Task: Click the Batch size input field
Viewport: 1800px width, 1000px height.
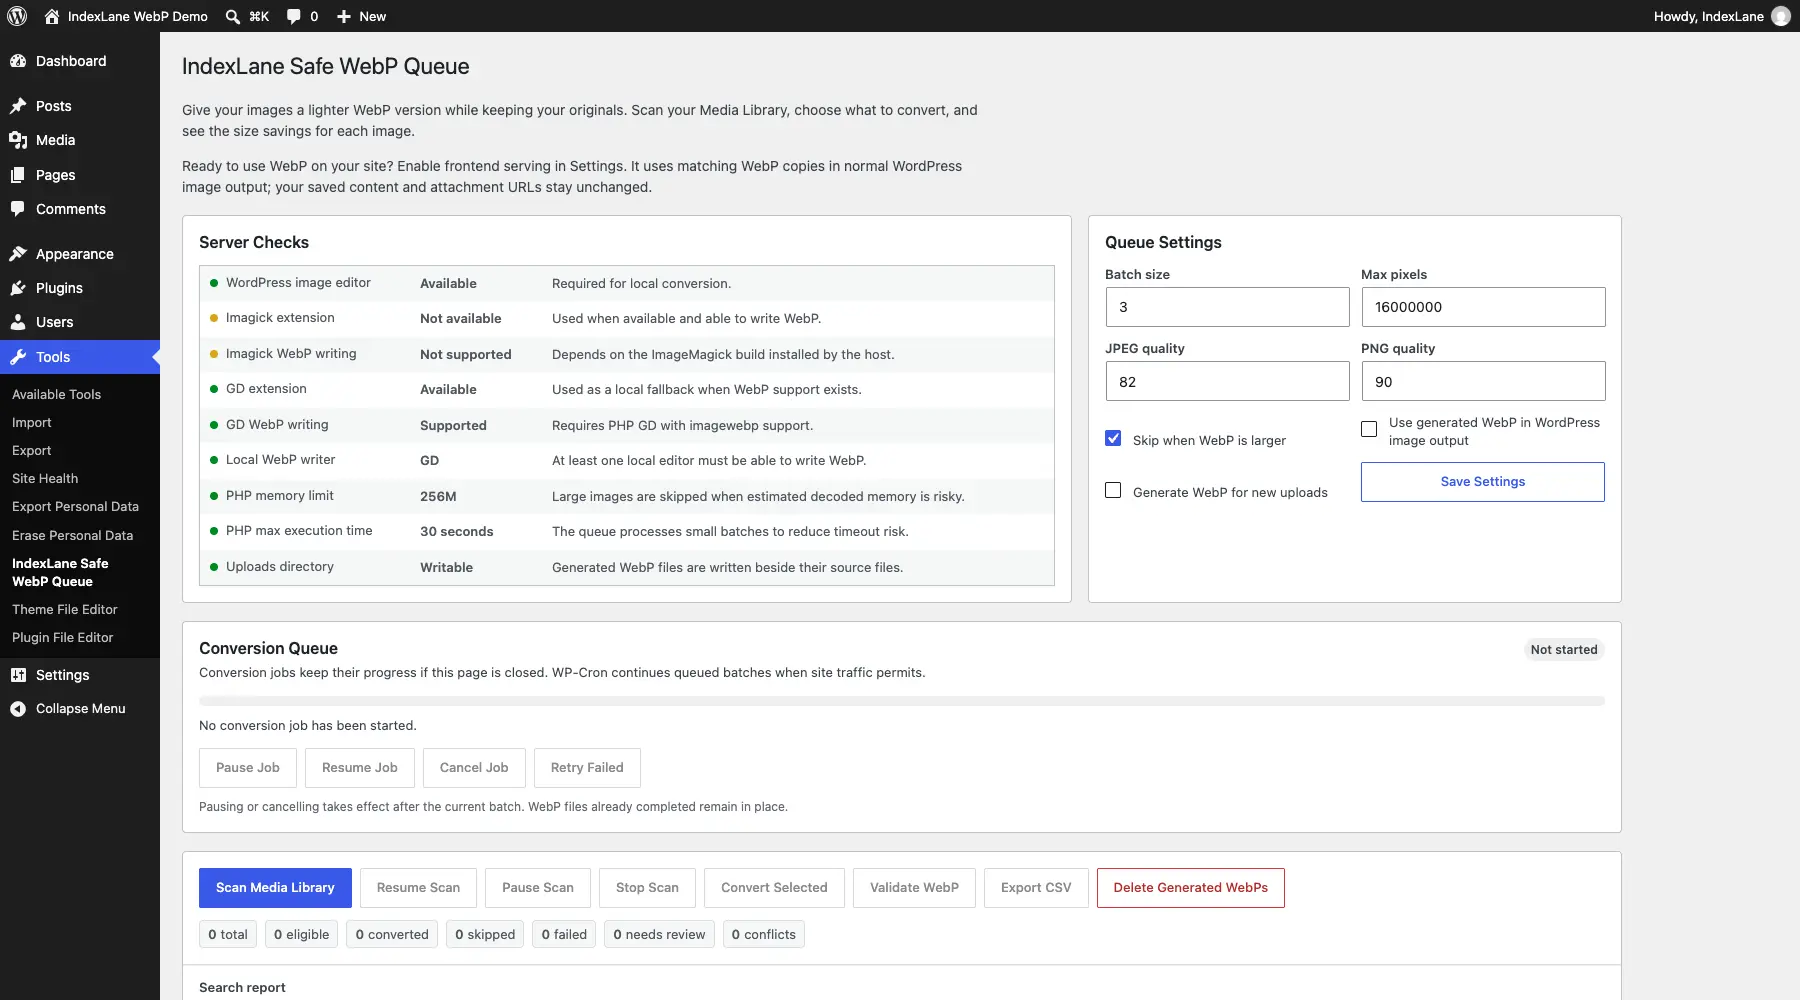Action: point(1228,307)
